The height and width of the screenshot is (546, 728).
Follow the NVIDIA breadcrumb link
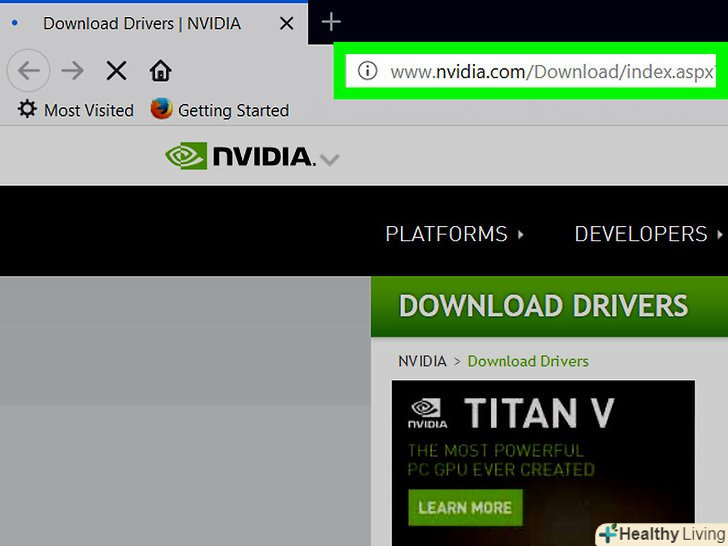[x=422, y=361]
